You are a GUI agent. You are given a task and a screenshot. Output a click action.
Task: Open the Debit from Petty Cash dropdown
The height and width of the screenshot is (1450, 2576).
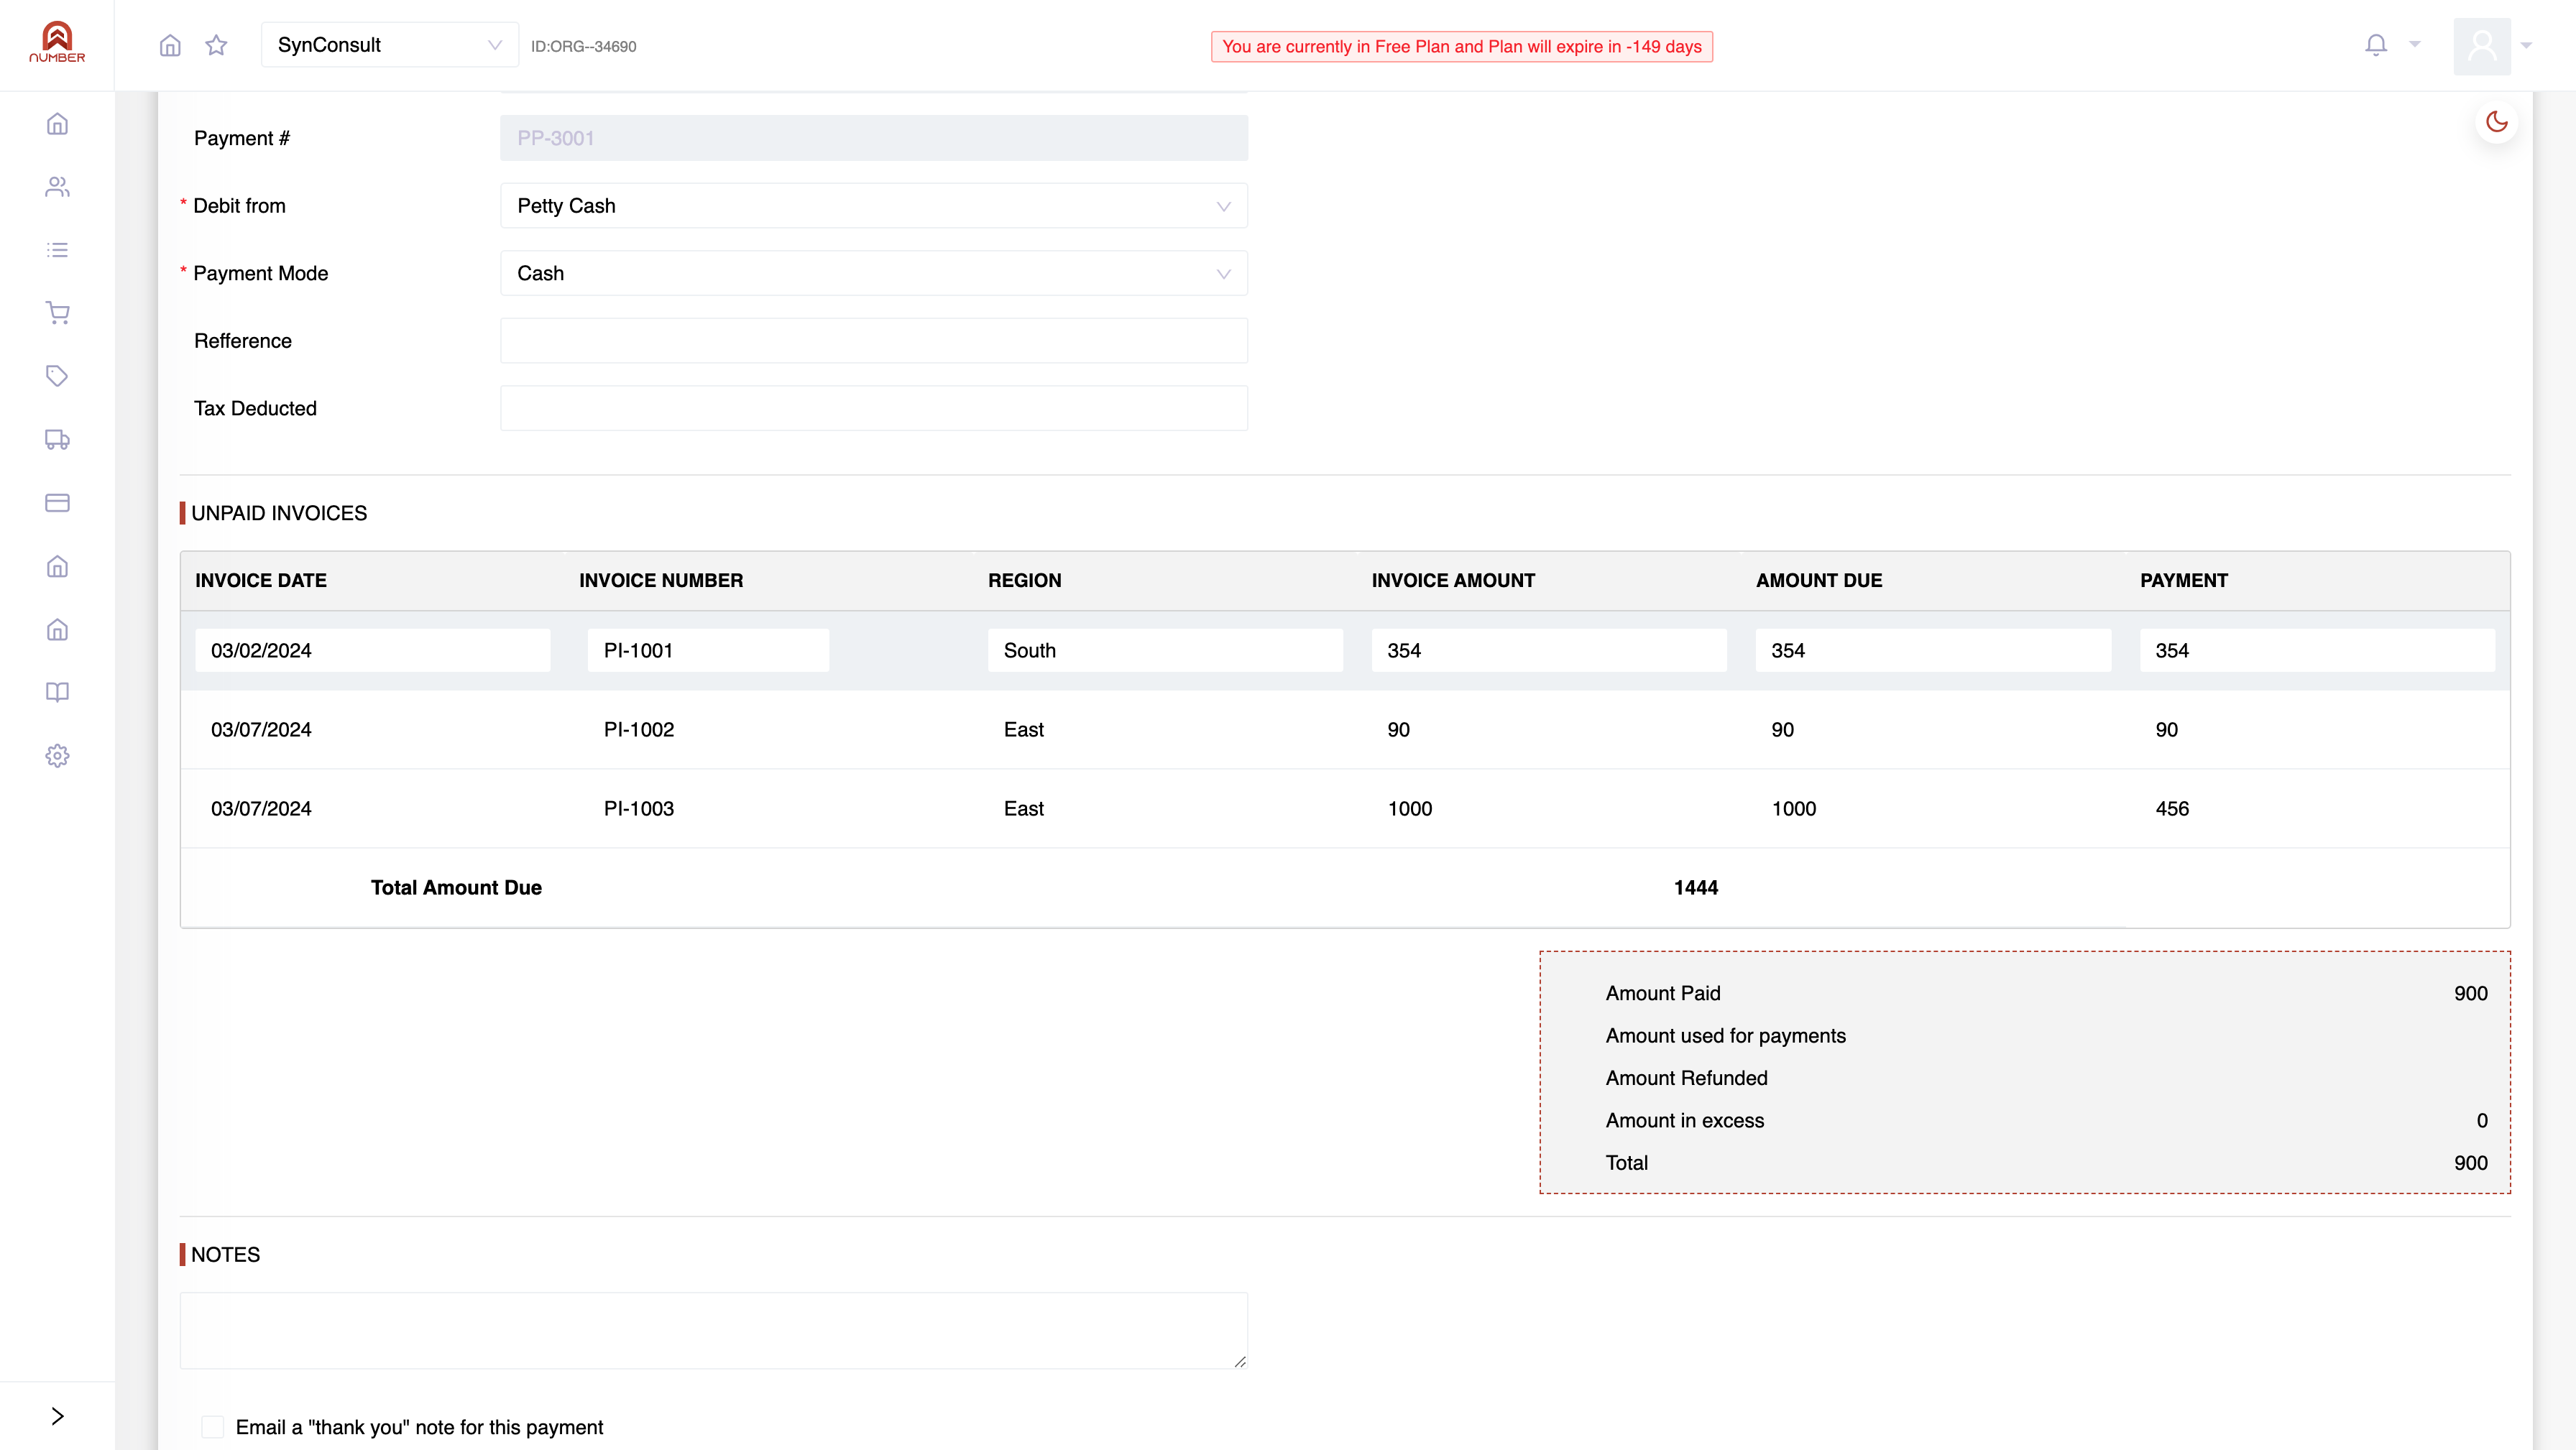(874, 206)
